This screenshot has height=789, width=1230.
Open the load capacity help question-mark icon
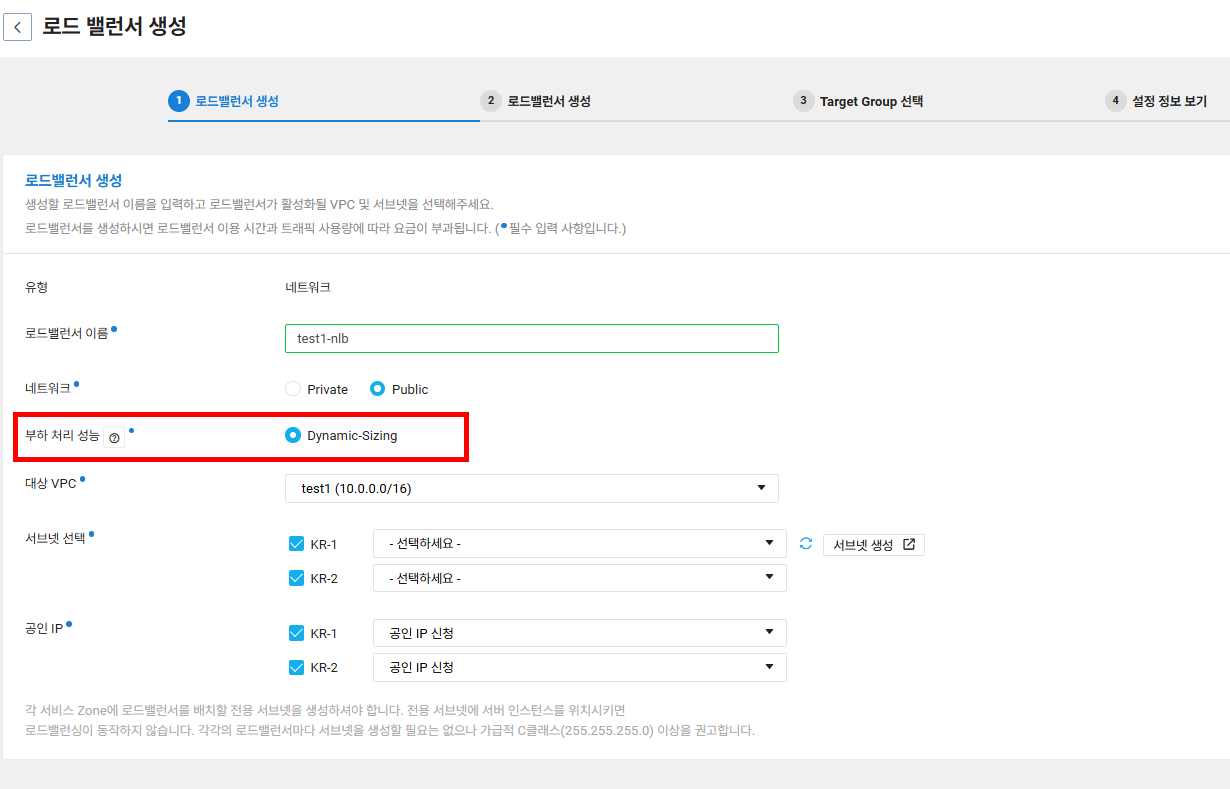click(114, 437)
